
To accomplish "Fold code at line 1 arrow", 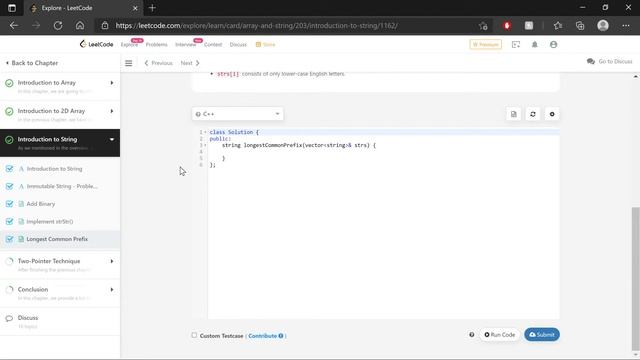I will pyautogui.click(x=205, y=132).
